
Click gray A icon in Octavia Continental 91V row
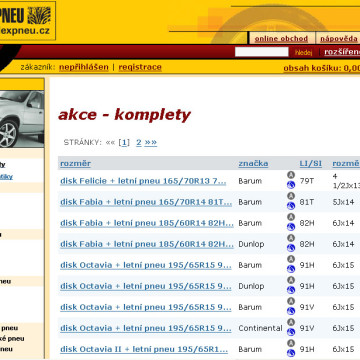[x=291, y=322]
